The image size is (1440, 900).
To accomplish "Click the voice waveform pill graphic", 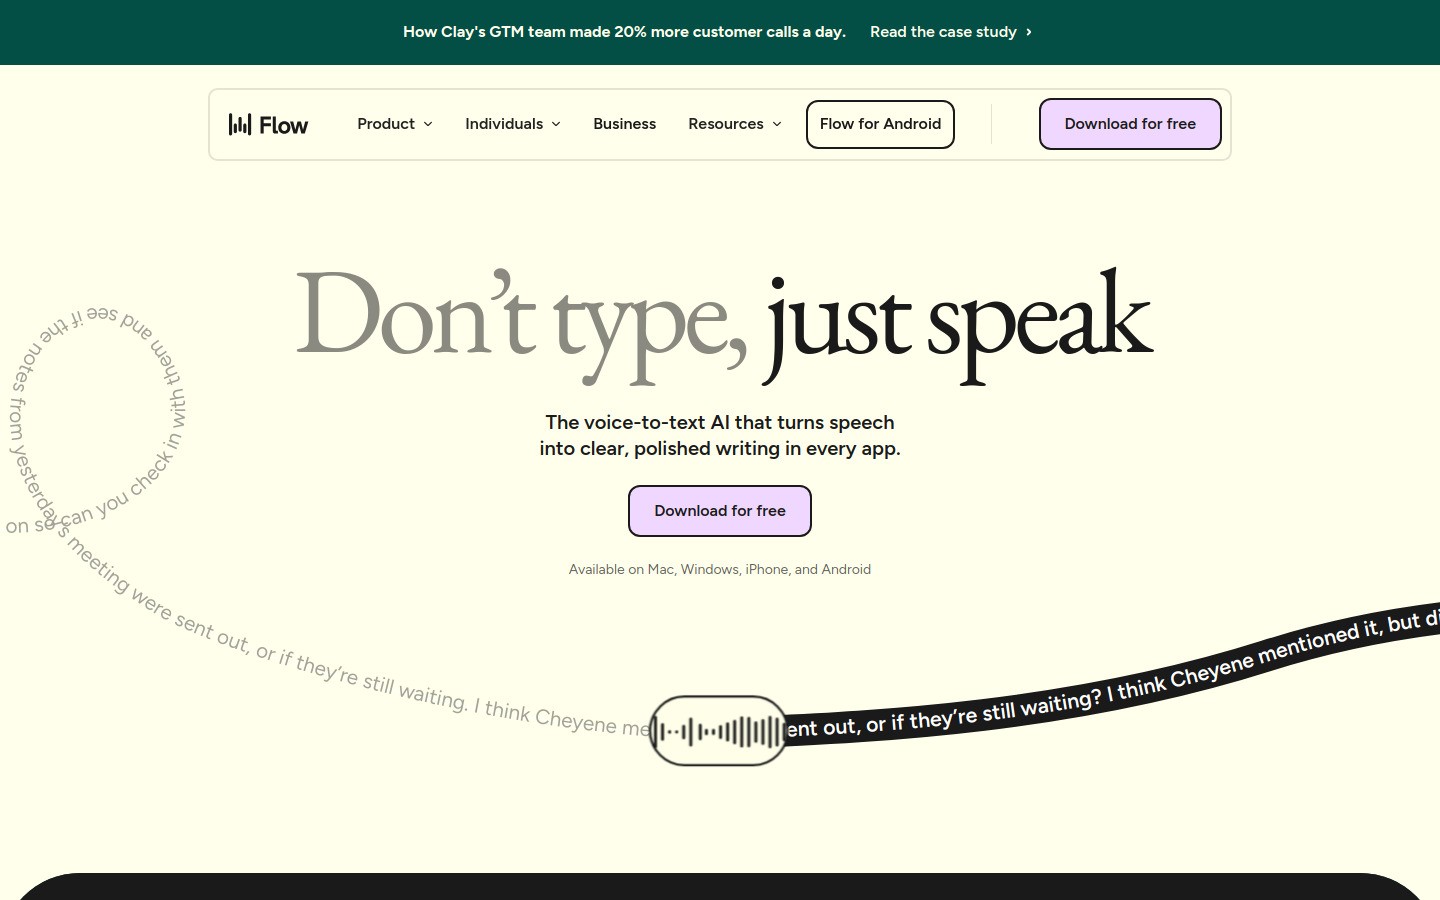I will [x=719, y=731].
